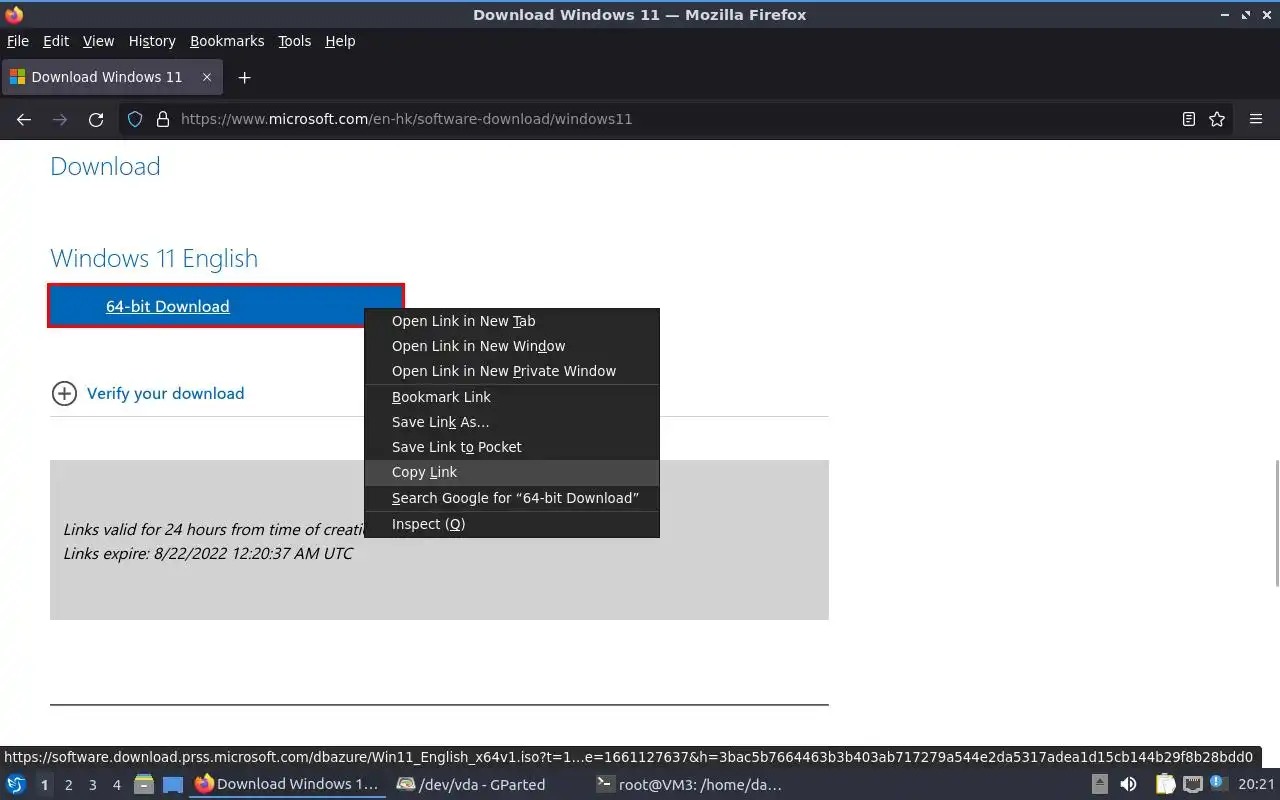Open the Bookmarks menu
Viewport: 1280px width, 800px height.
(227, 41)
